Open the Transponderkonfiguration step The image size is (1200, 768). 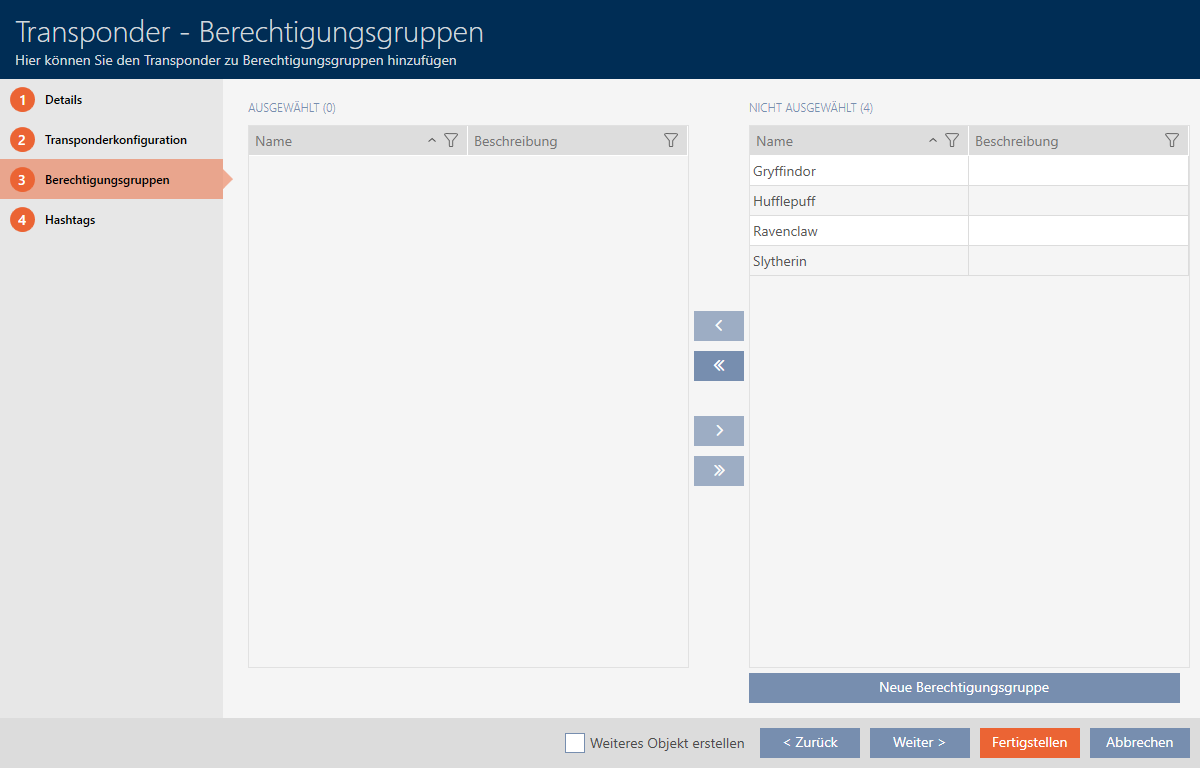pyautogui.click(x=115, y=140)
